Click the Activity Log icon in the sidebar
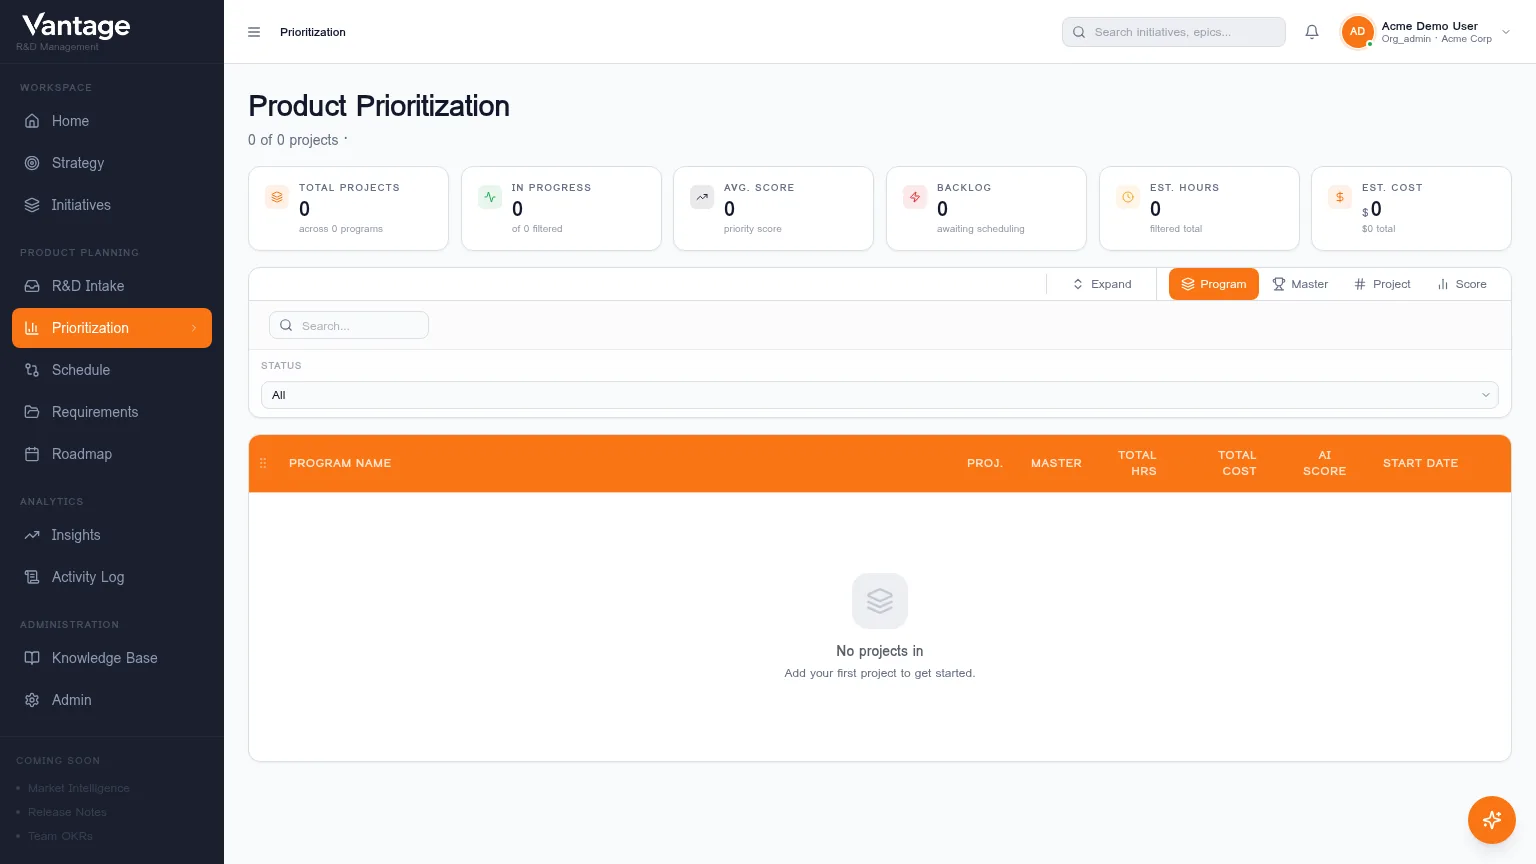This screenshot has height=864, width=1536. (32, 577)
